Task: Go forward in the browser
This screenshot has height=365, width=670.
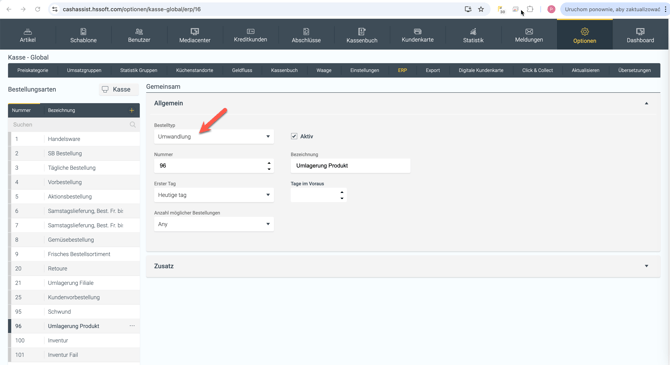Action: click(23, 9)
